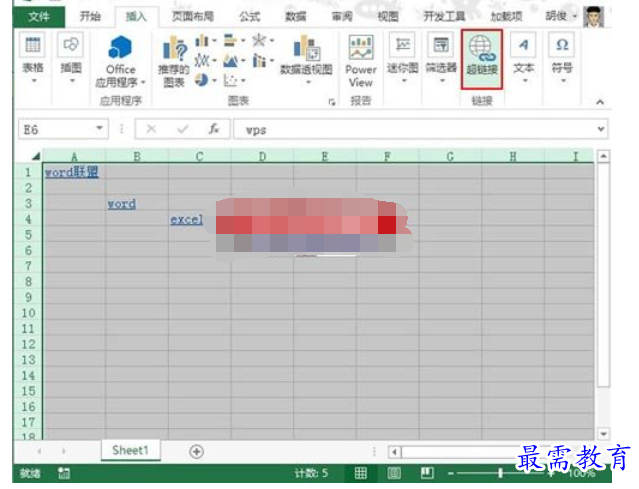Switch to page layout view
The width and height of the screenshot is (639, 489).
[x=394, y=473]
